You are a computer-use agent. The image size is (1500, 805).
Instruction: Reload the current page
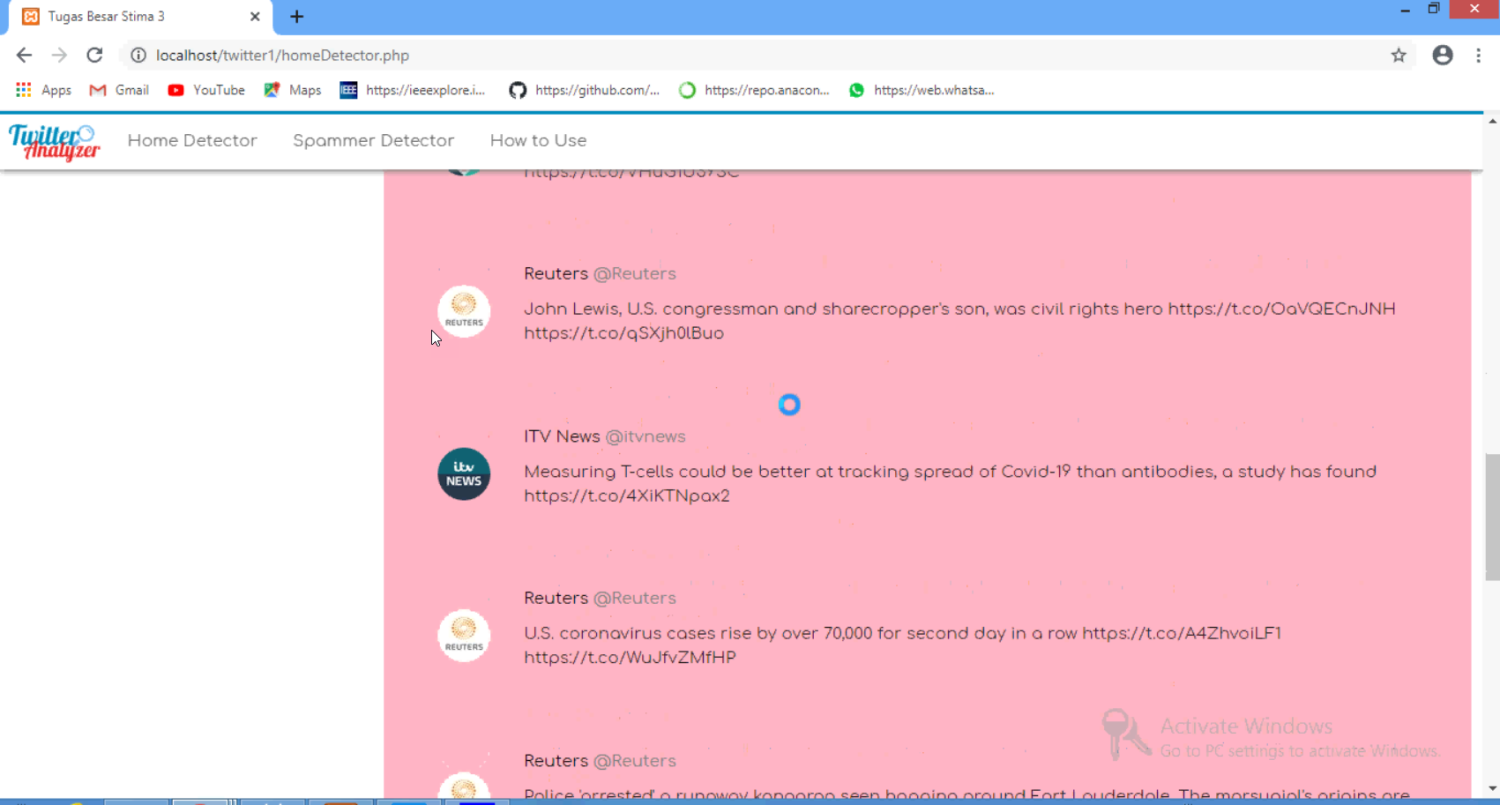tap(94, 56)
